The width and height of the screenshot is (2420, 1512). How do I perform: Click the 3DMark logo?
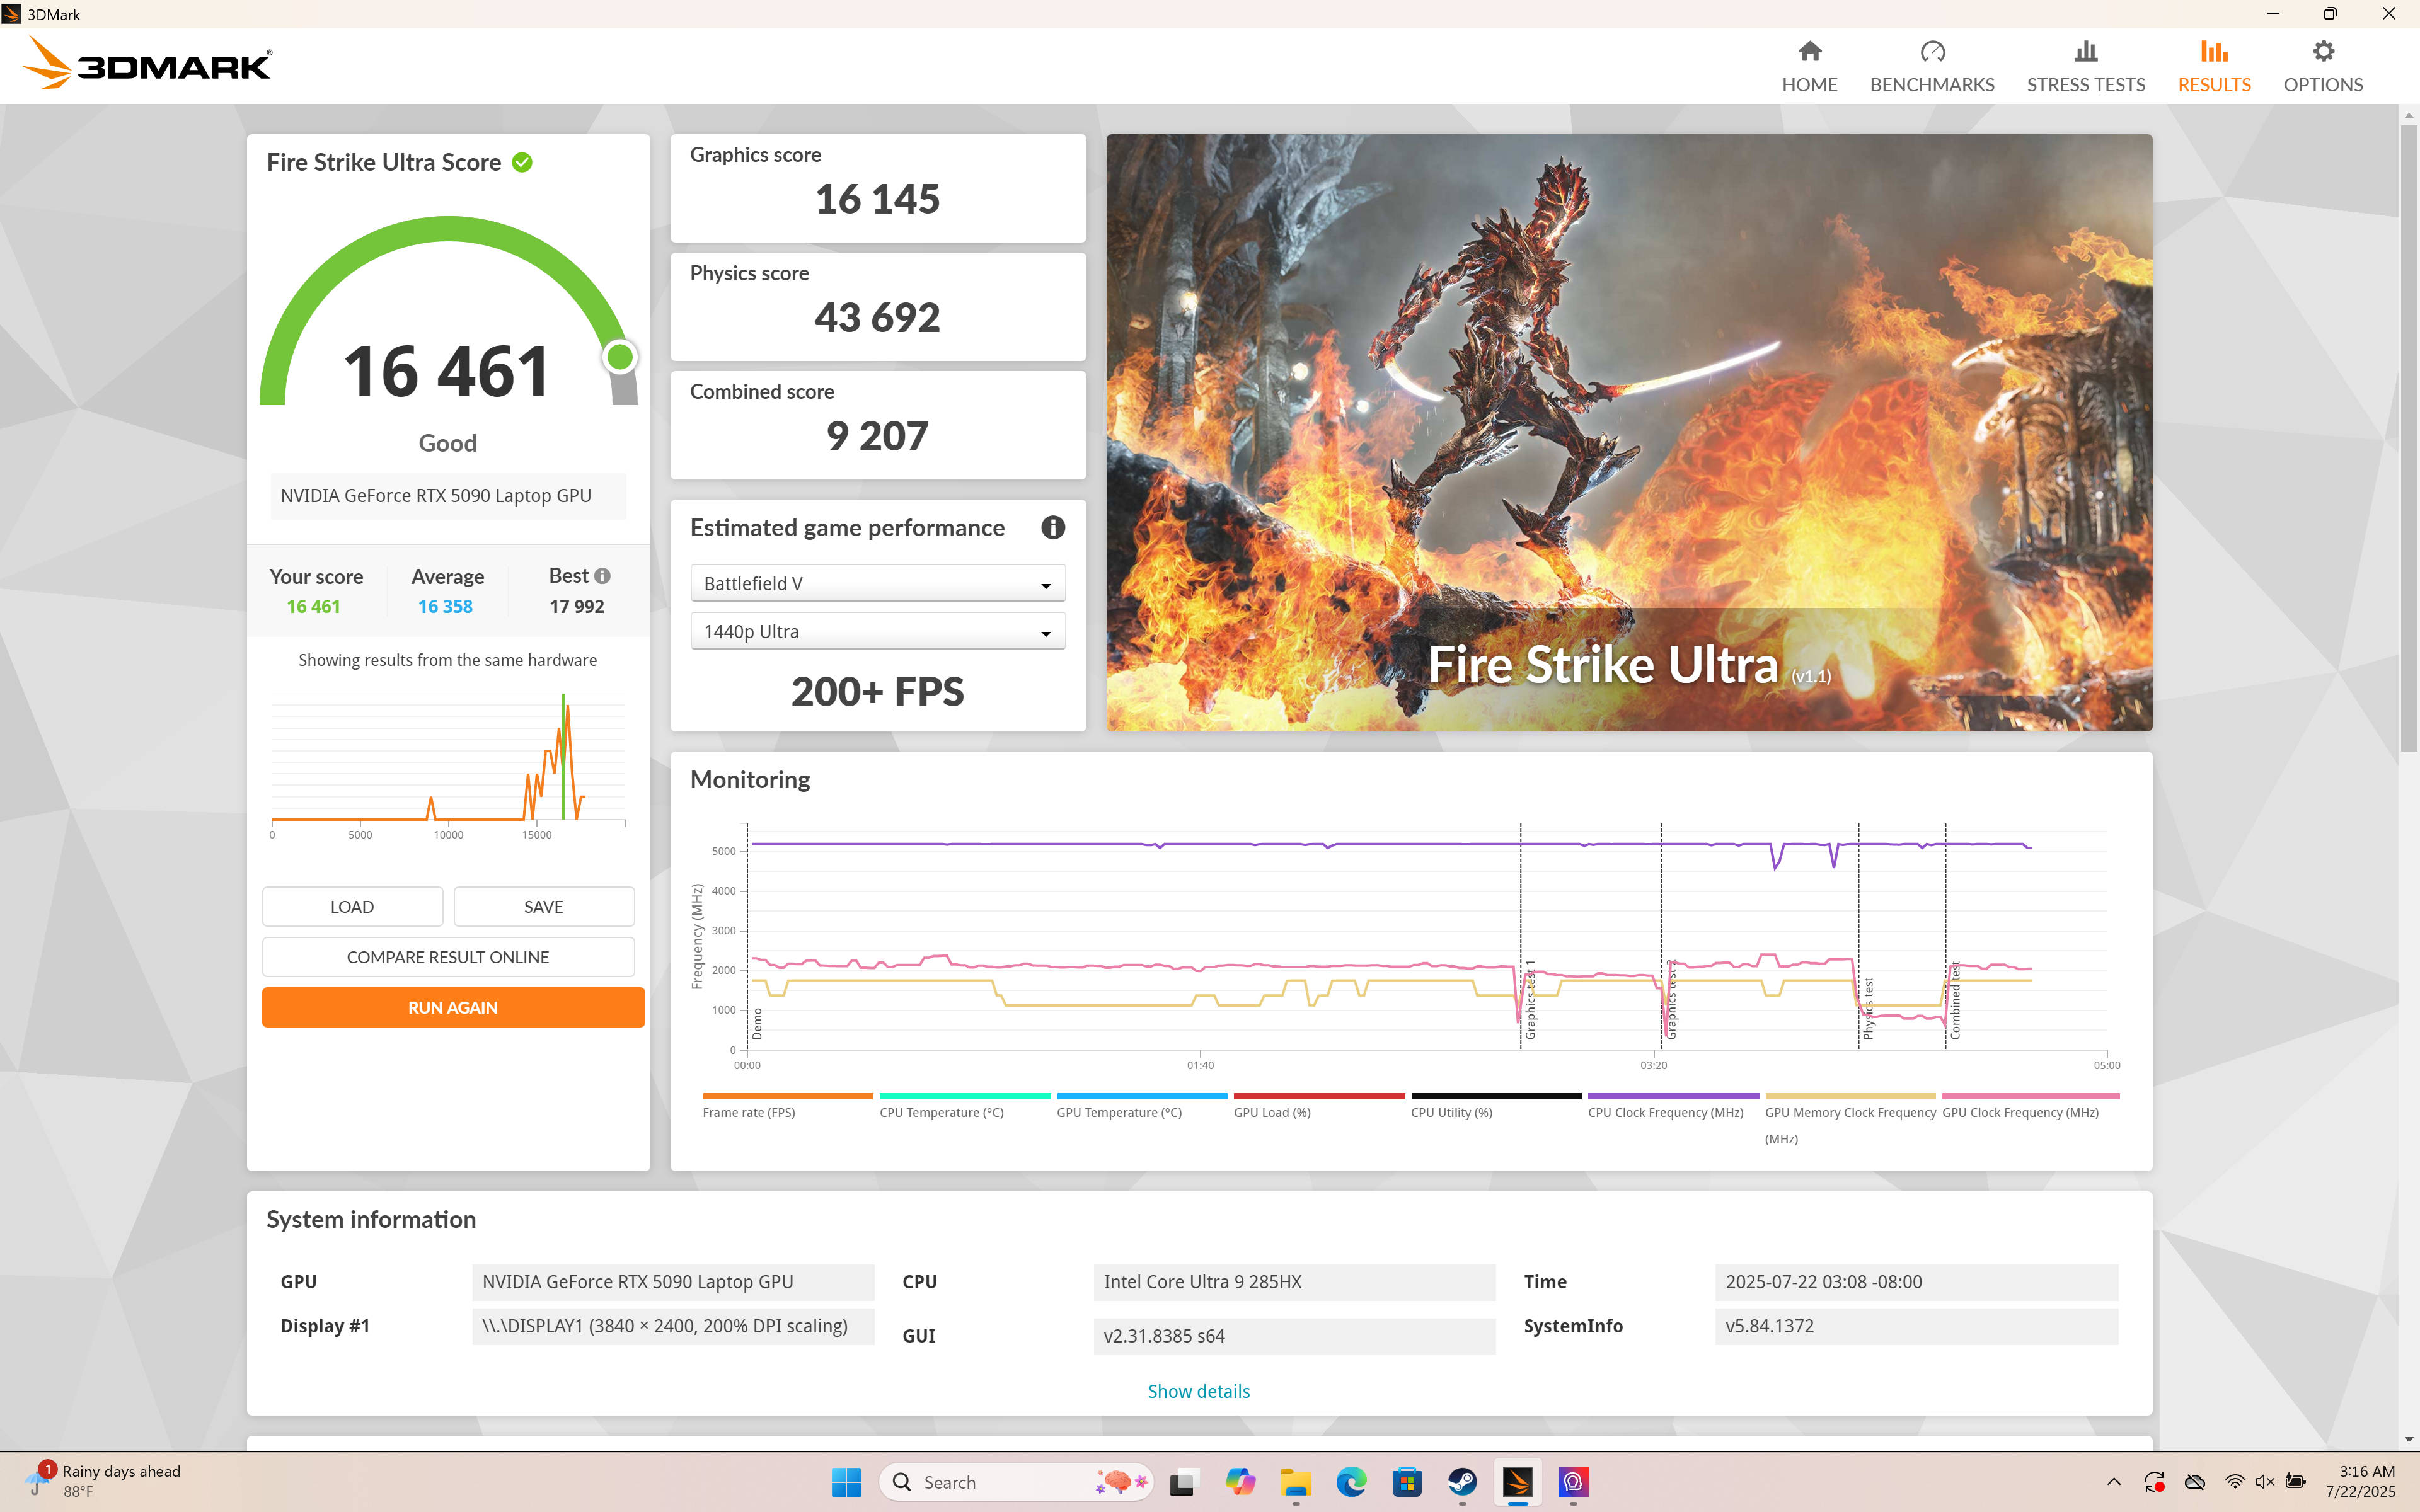point(147,63)
